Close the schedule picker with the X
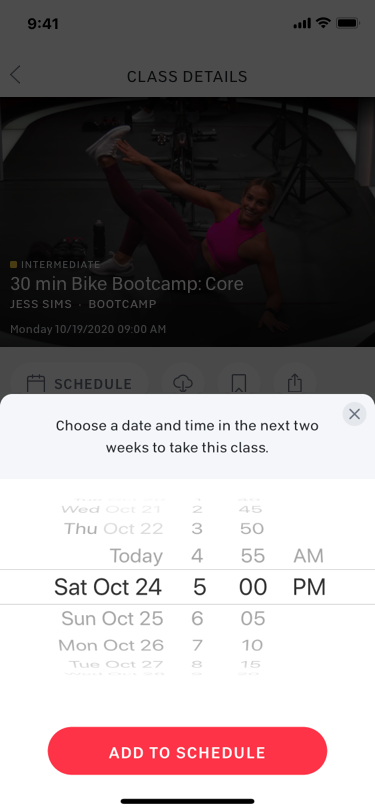The width and height of the screenshot is (375, 812). click(x=354, y=414)
